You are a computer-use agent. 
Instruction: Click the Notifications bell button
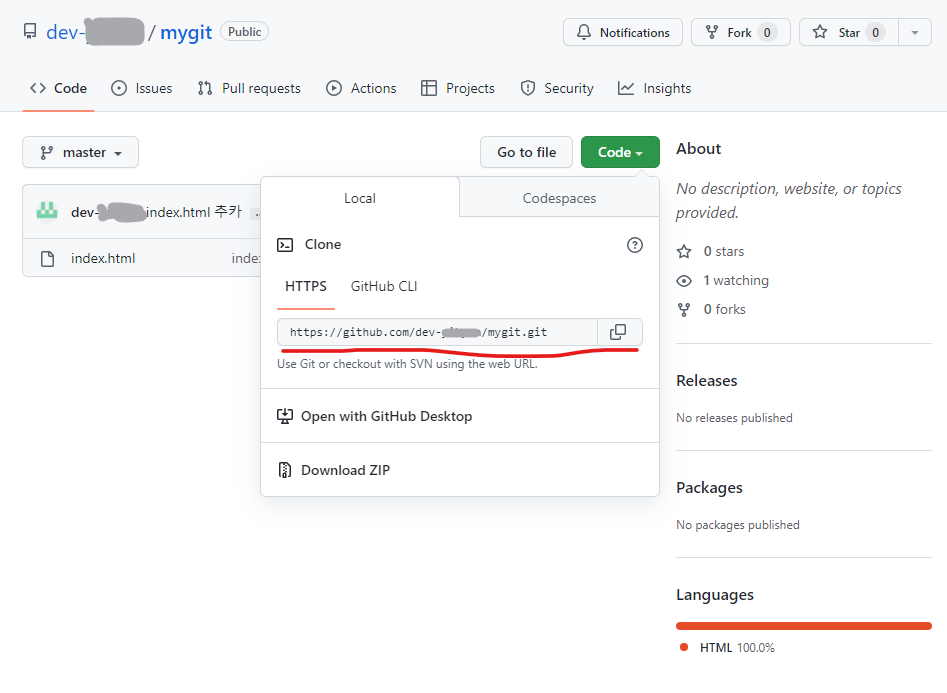pos(623,32)
